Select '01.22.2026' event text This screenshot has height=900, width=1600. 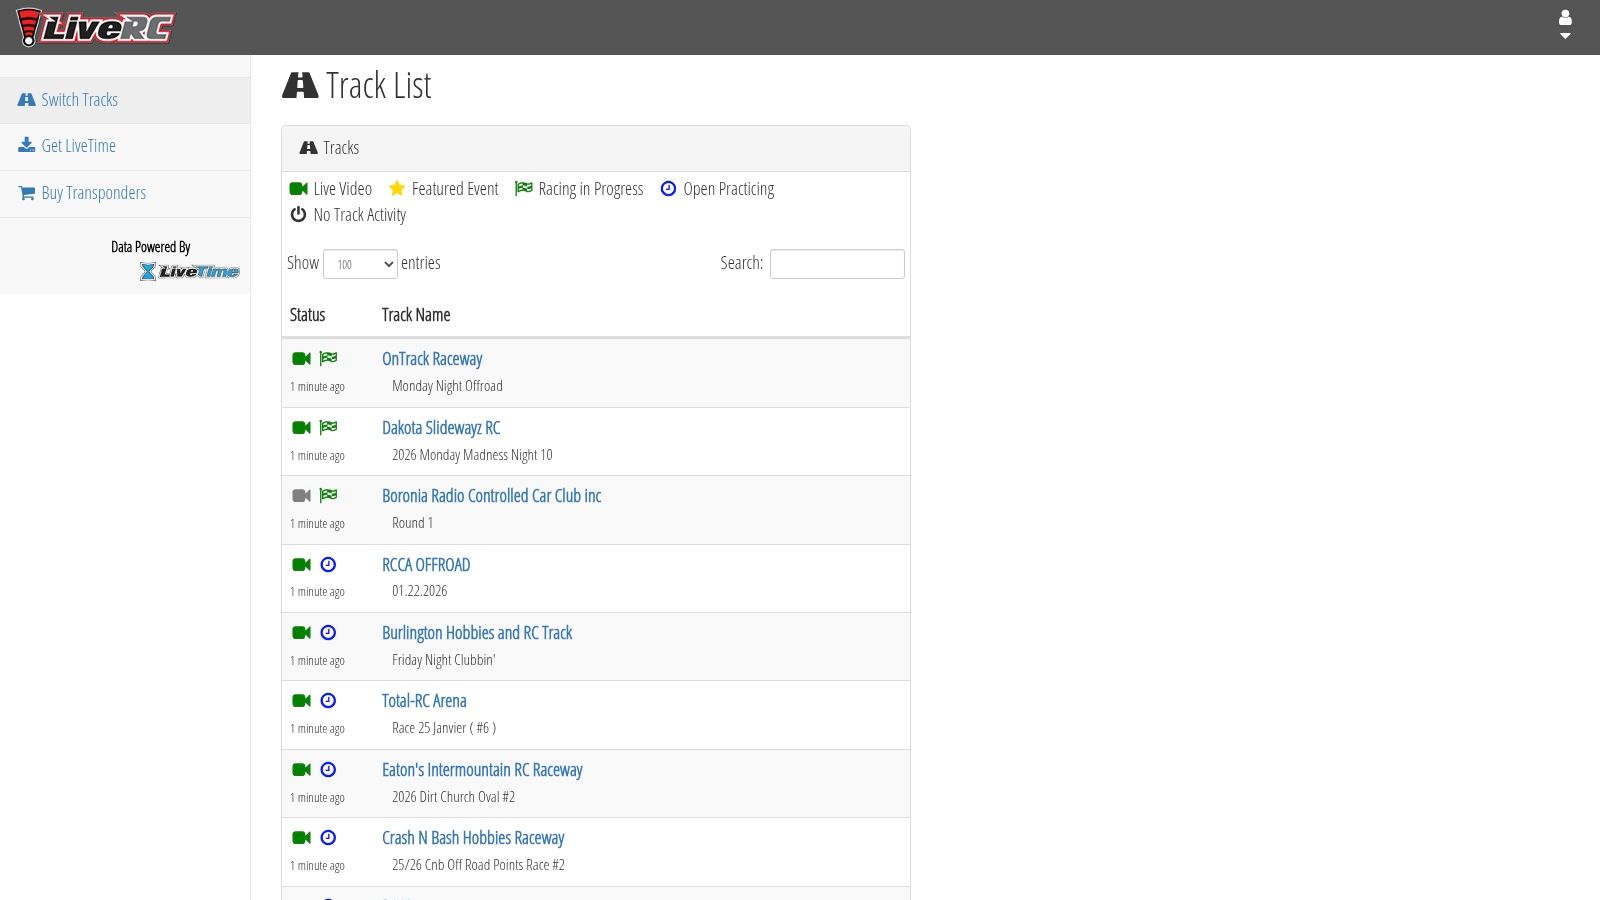420,591
